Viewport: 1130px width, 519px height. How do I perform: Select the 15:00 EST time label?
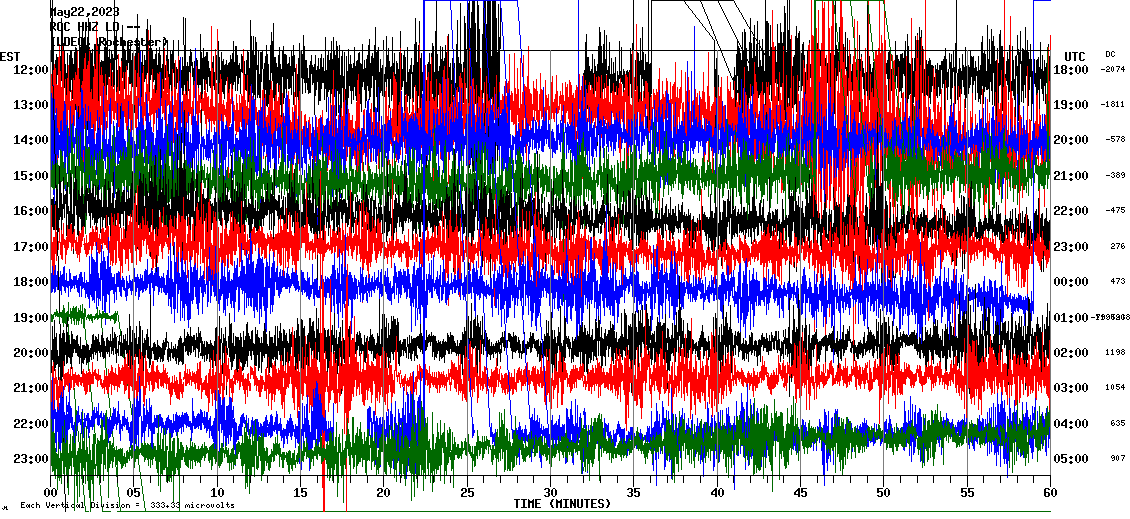31,176
